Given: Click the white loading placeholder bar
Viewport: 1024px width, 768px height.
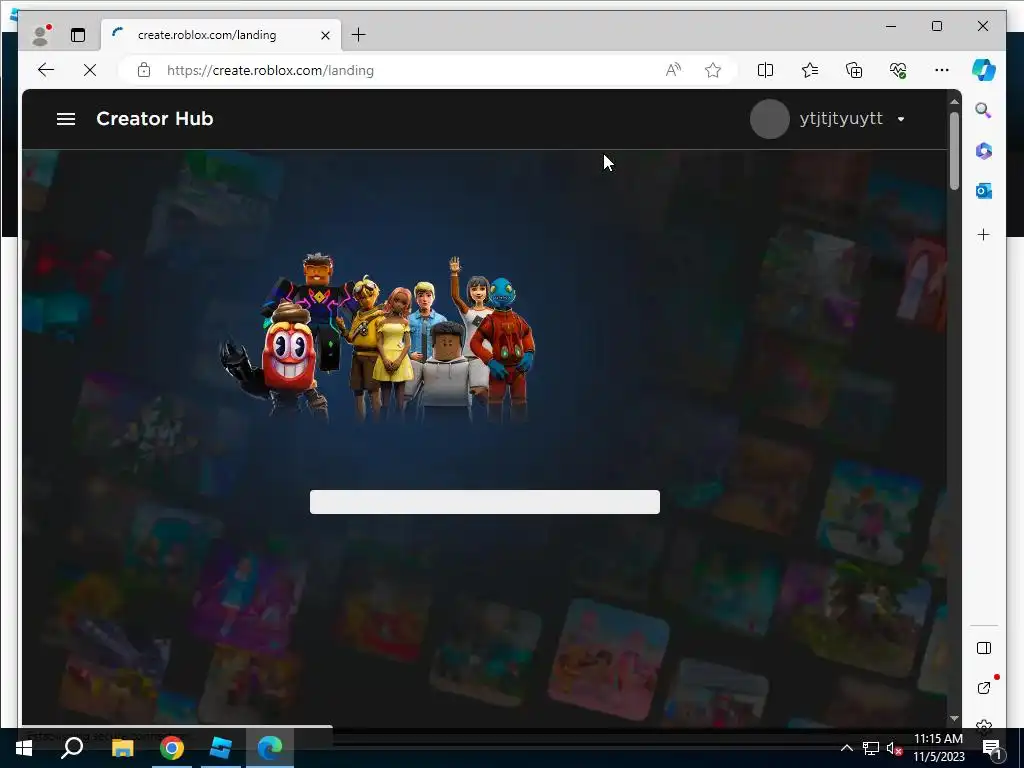Looking at the screenshot, I should pos(485,502).
